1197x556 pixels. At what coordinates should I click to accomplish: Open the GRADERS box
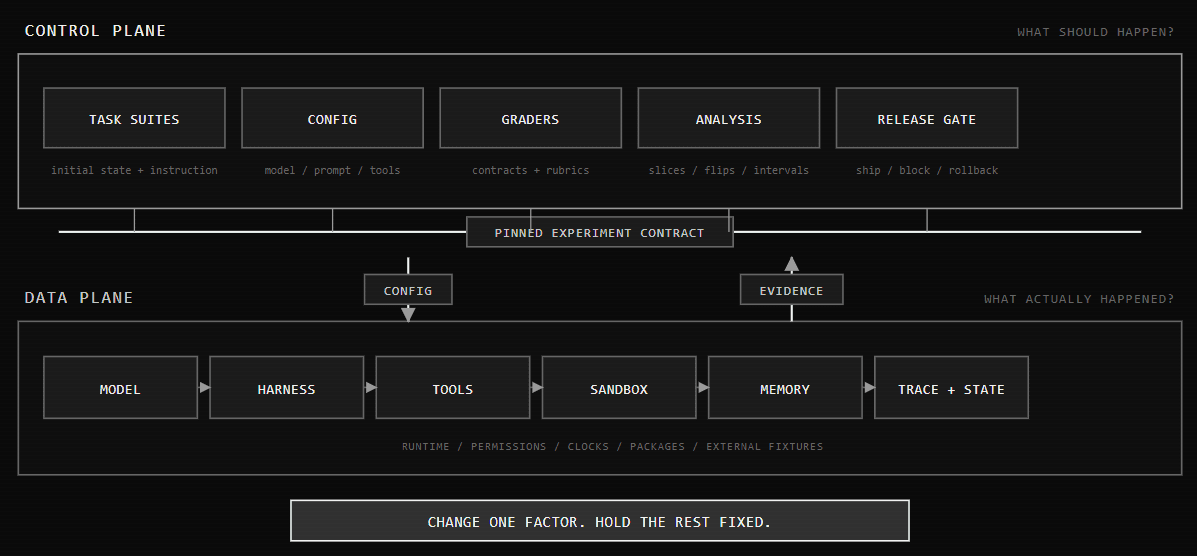(x=531, y=118)
